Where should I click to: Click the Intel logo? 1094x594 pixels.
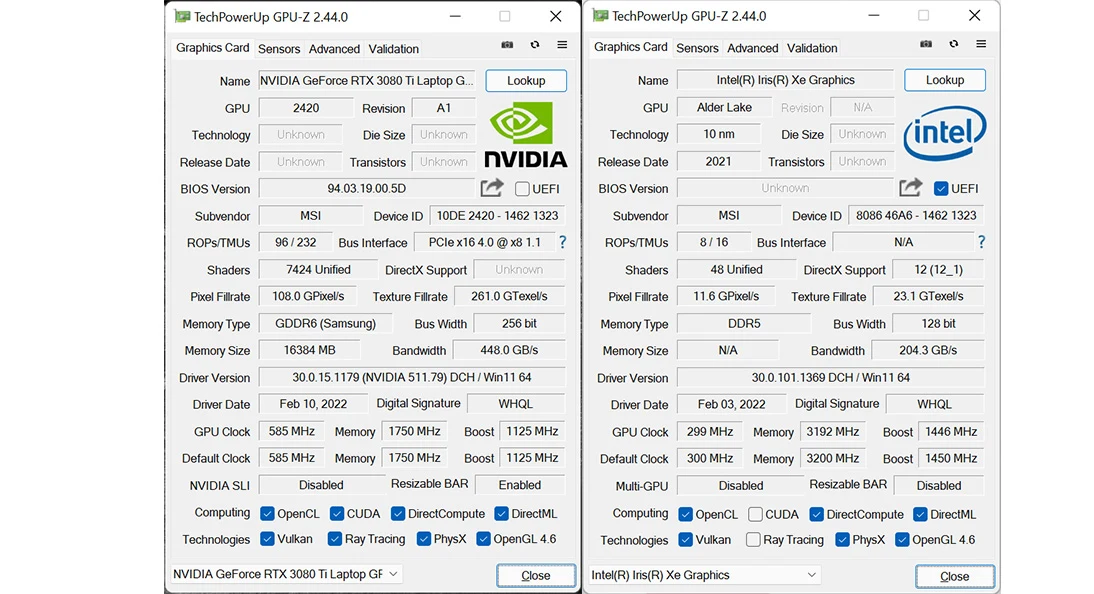[944, 131]
